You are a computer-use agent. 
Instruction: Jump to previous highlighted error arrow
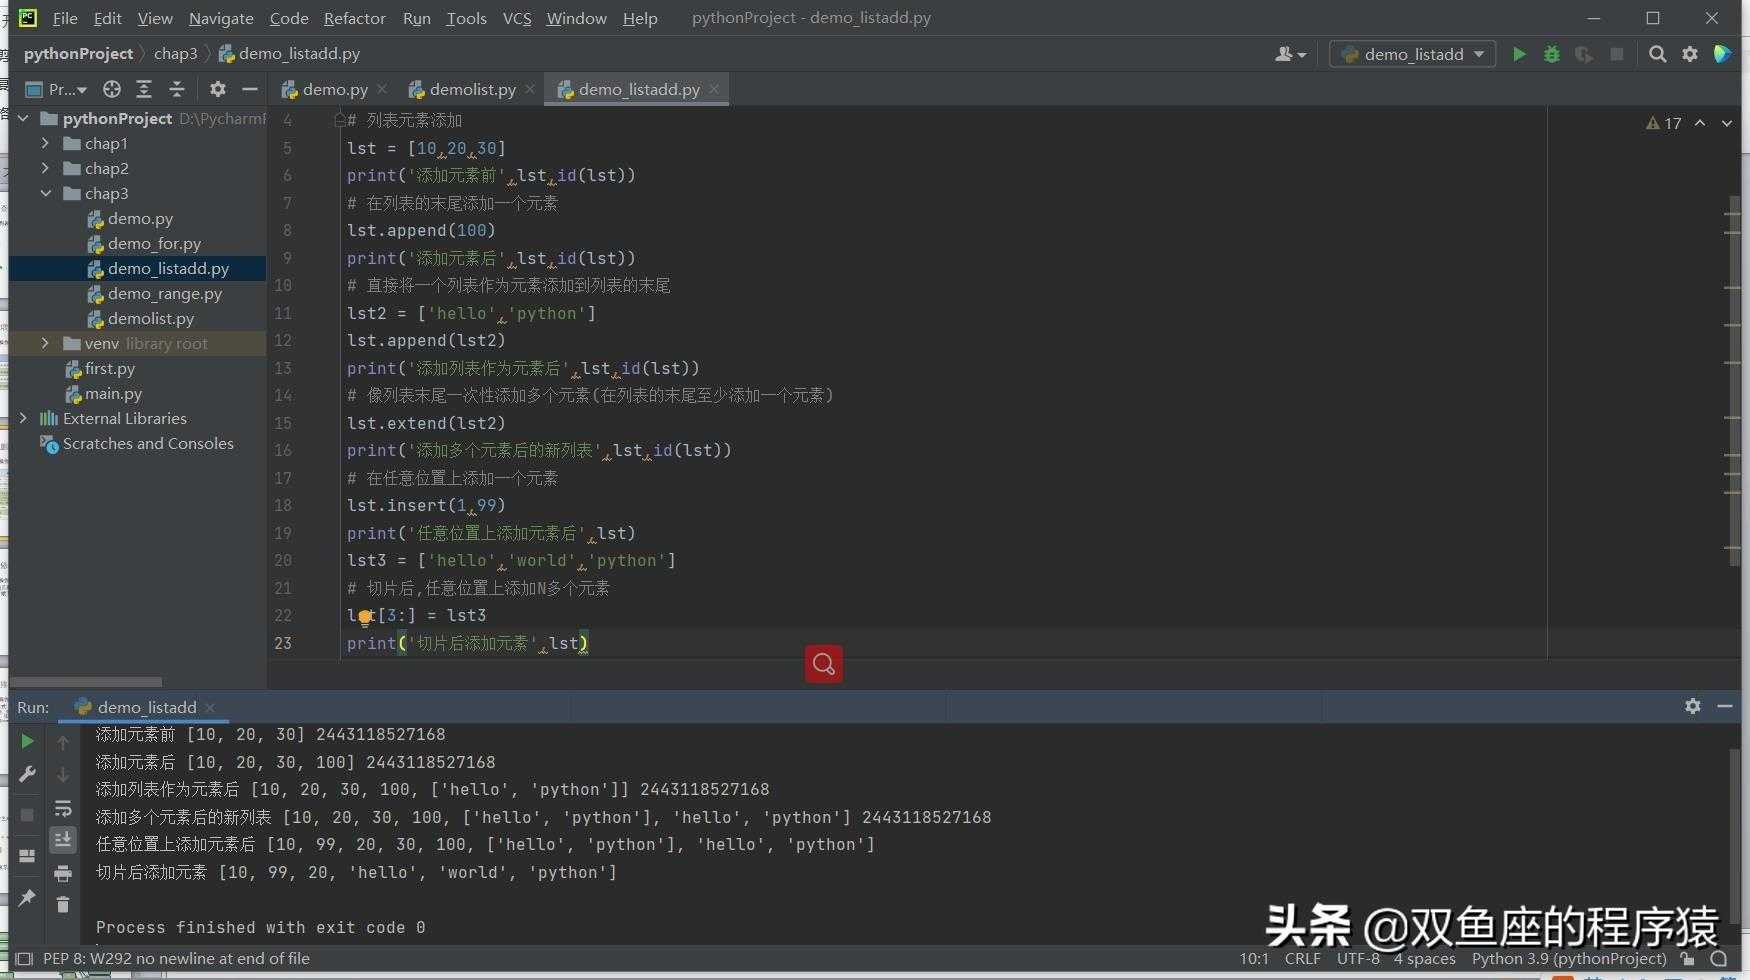(x=1700, y=123)
